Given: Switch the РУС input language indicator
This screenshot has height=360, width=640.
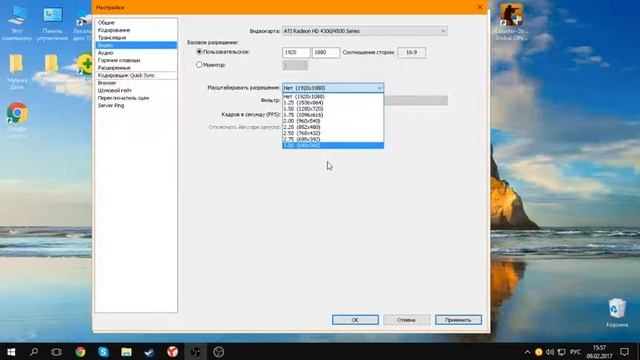Looking at the screenshot, I should [575, 352].
